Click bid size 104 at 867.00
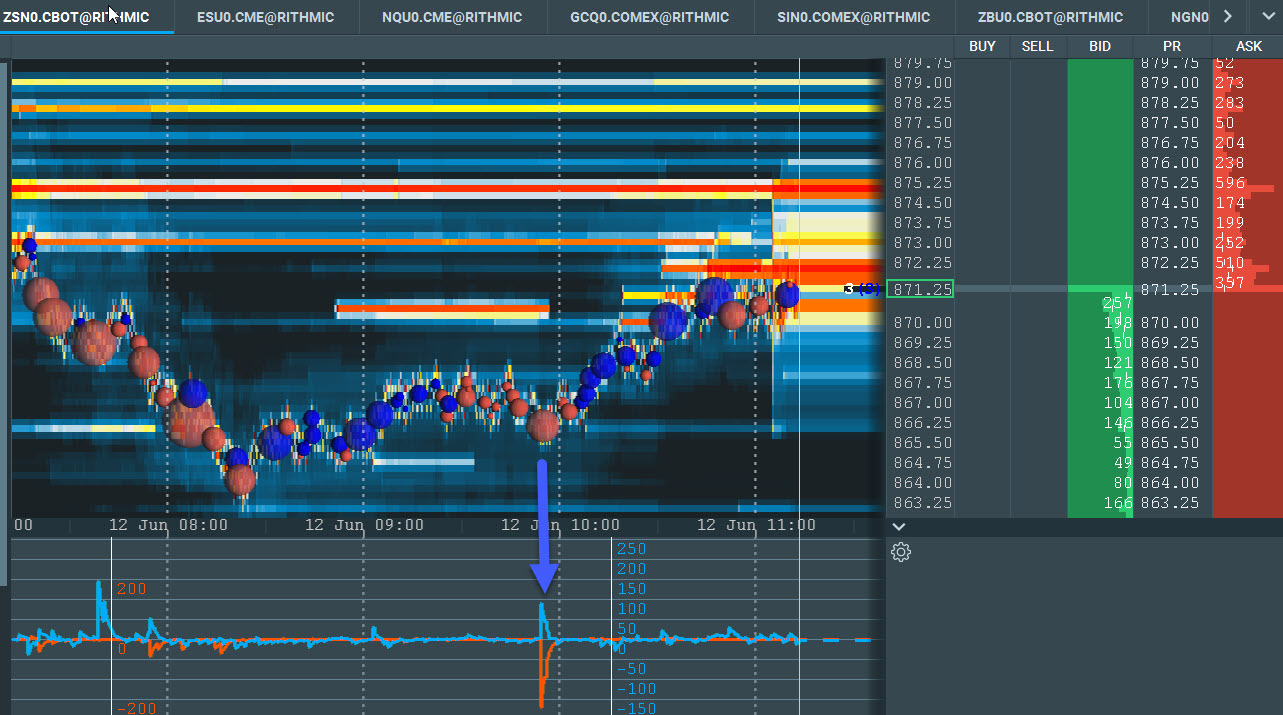 (1116, 403)
